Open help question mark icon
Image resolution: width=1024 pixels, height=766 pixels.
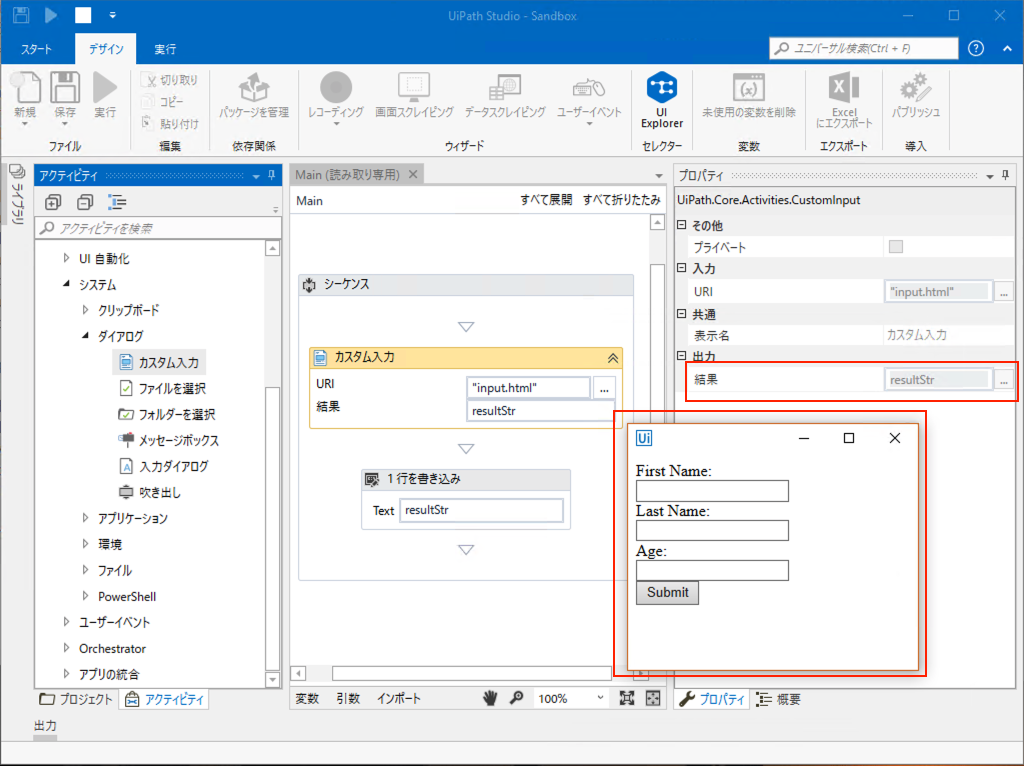(976, 48)
